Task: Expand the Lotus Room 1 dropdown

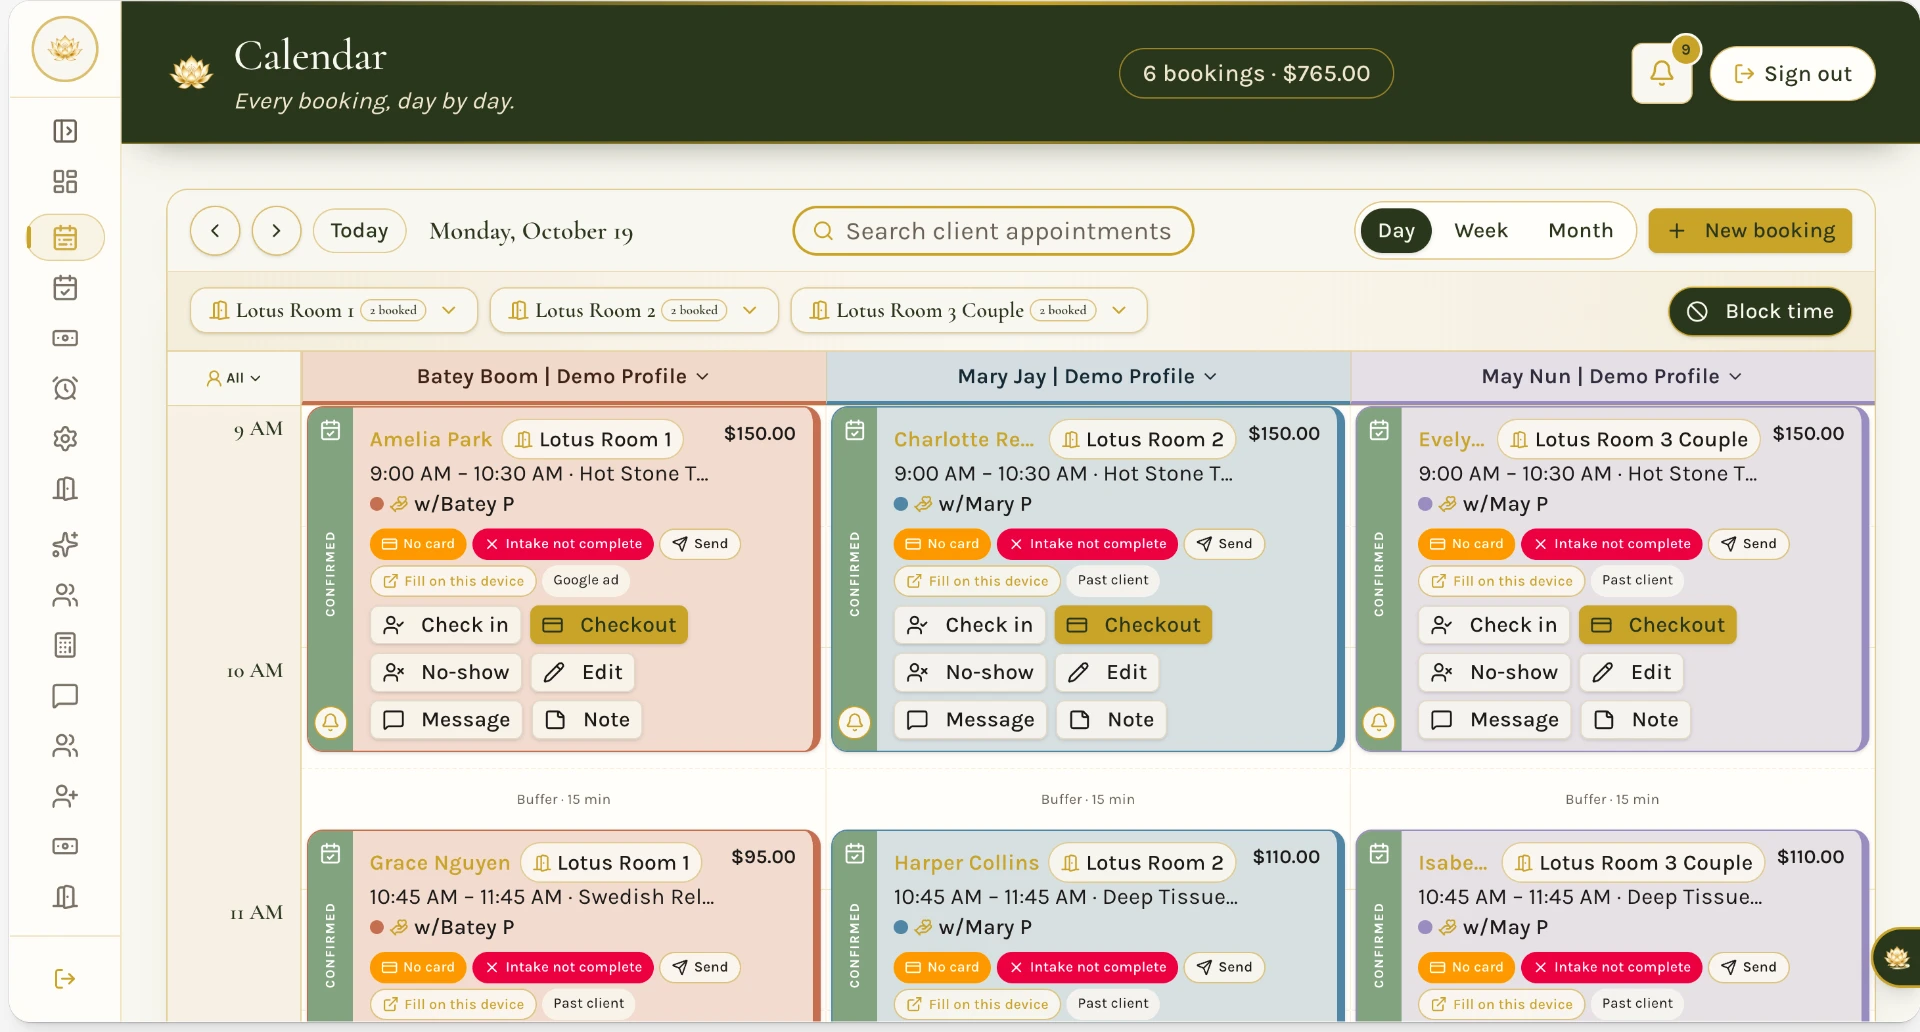Action: [334, 311]
